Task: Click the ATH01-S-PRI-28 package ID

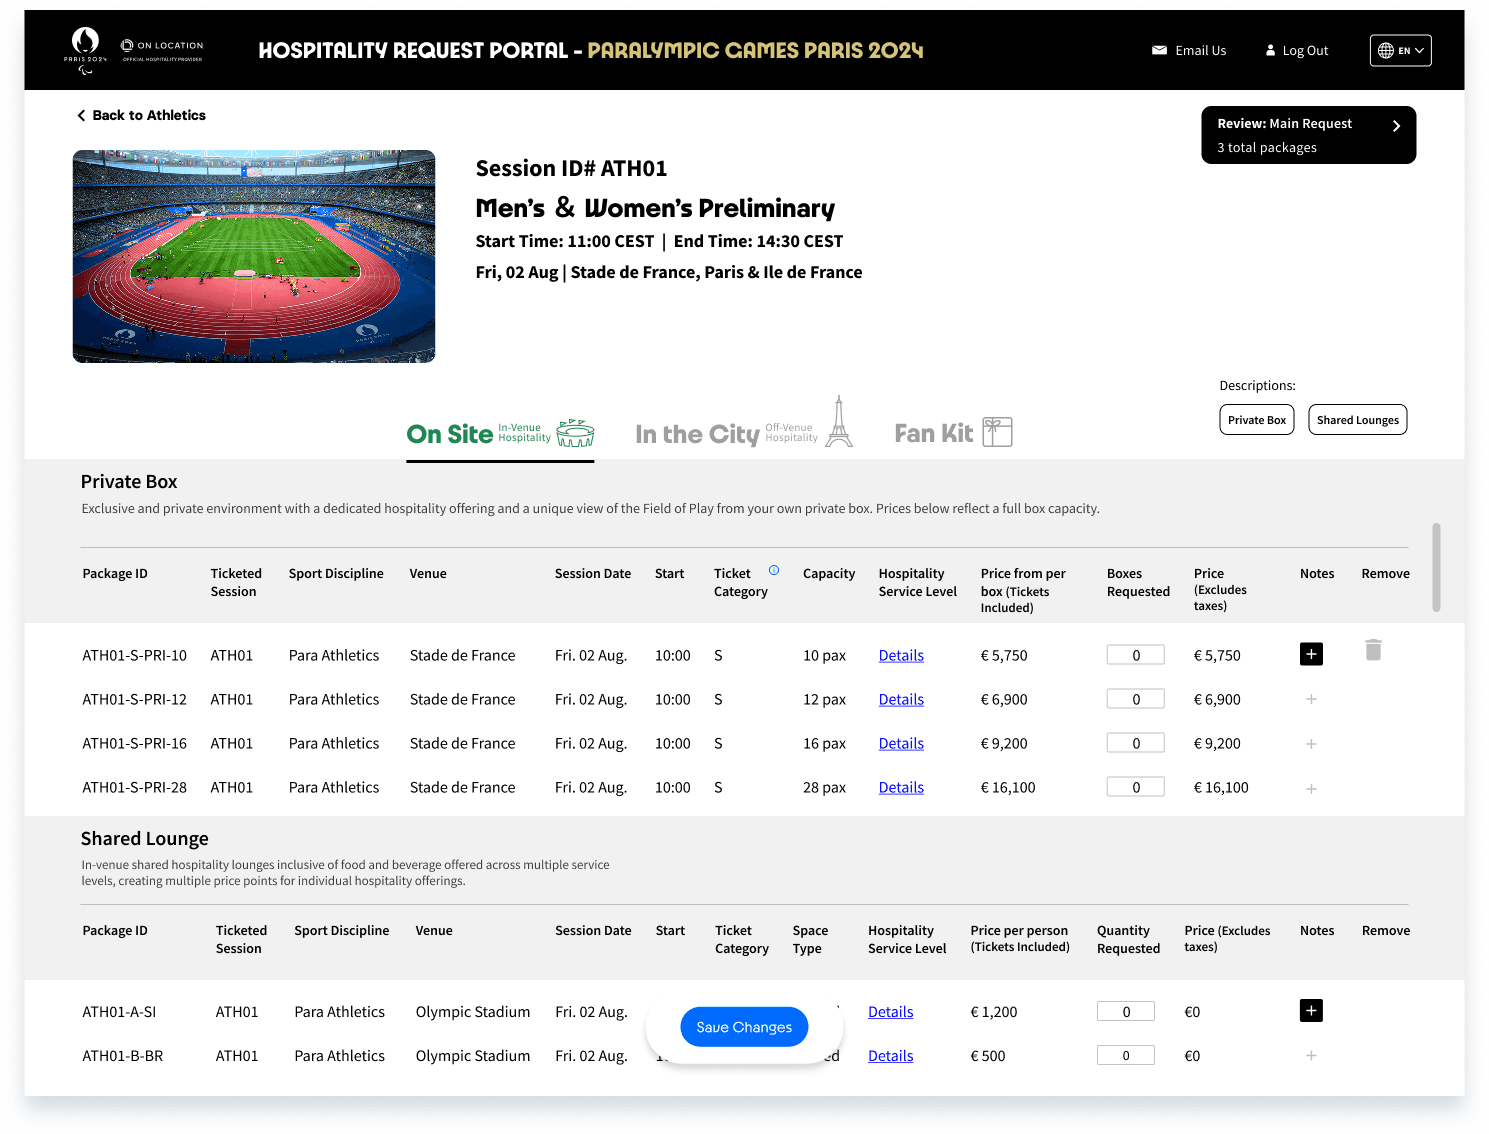Action: point(134,787)
